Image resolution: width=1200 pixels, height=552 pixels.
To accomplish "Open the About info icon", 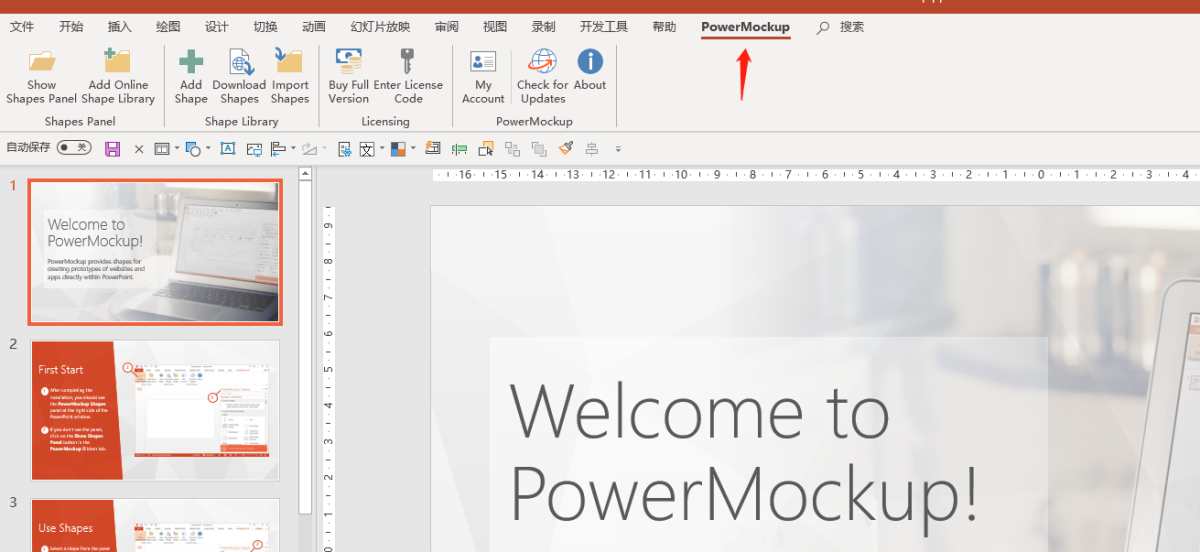I will point(590,62).
